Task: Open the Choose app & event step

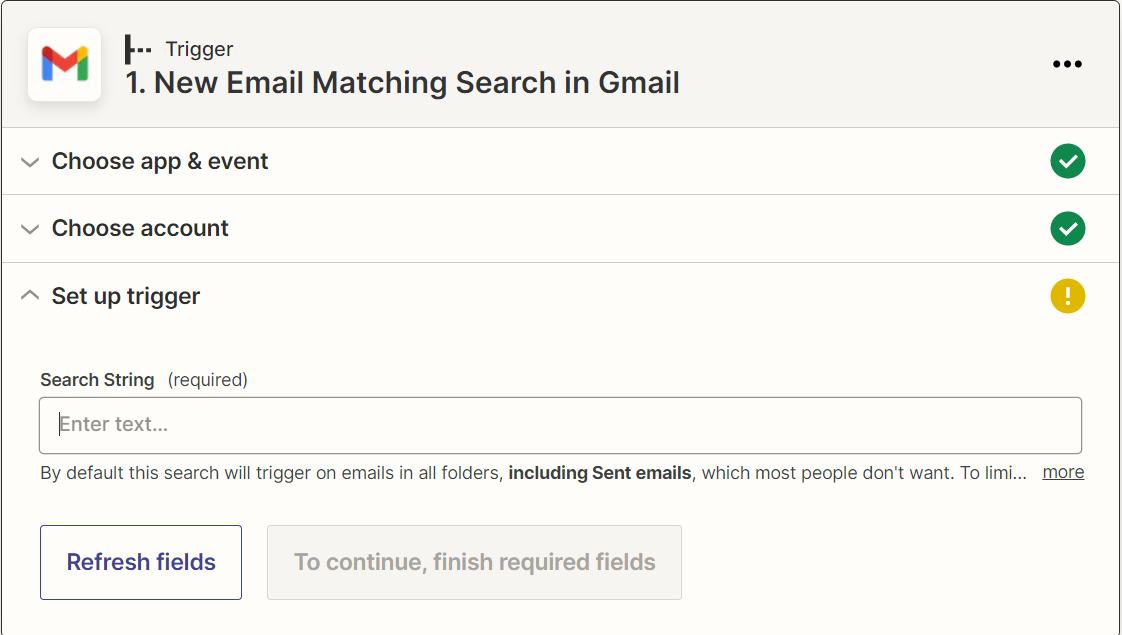Action: (160, 161)
